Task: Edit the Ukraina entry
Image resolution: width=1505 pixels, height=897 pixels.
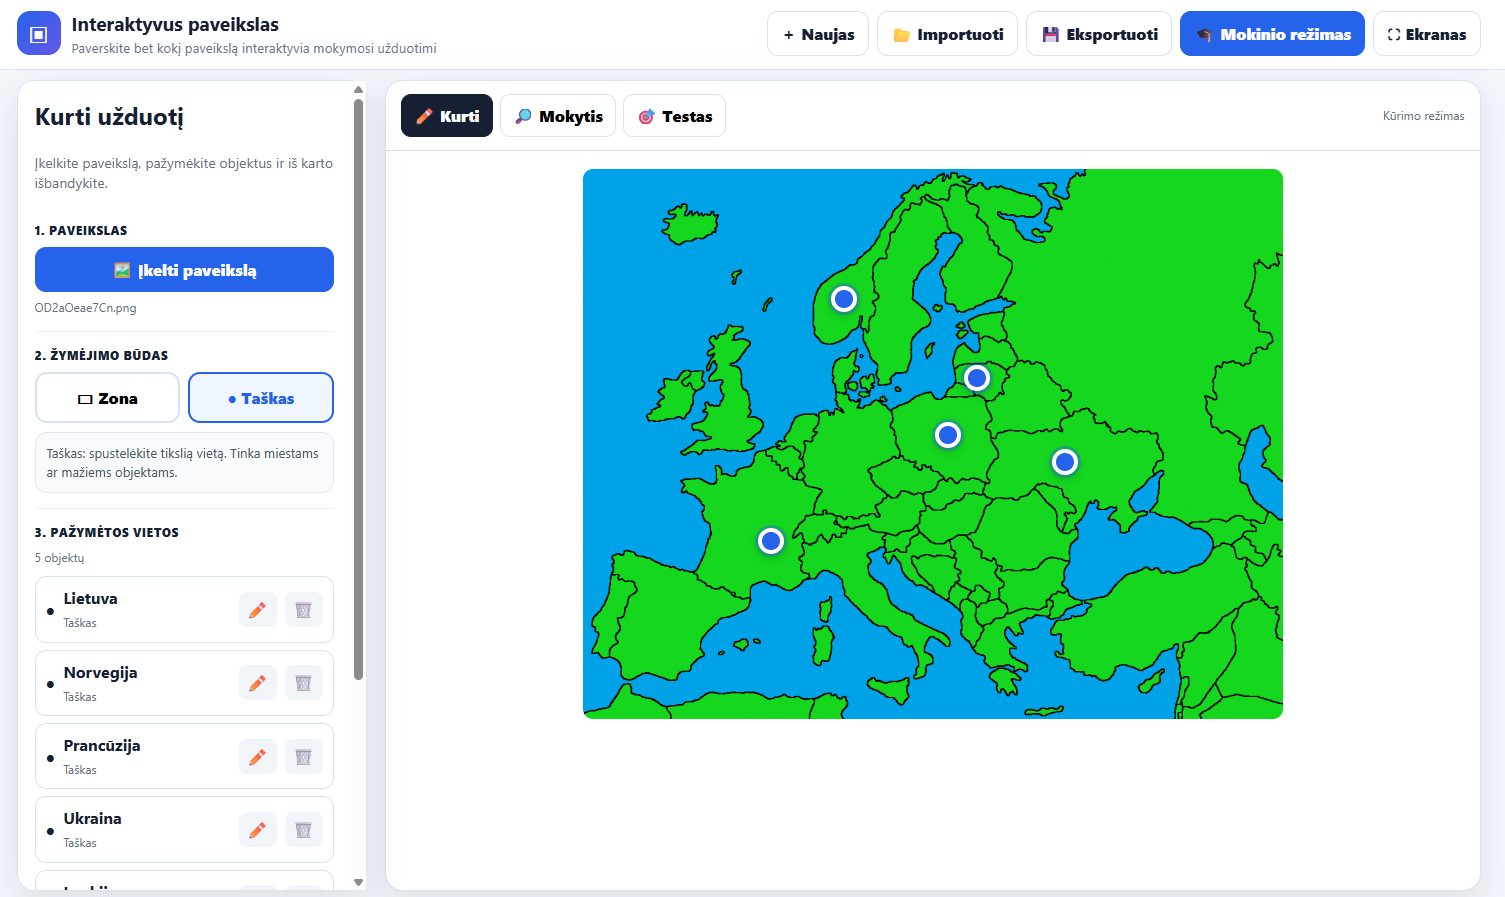Action: 257,830
